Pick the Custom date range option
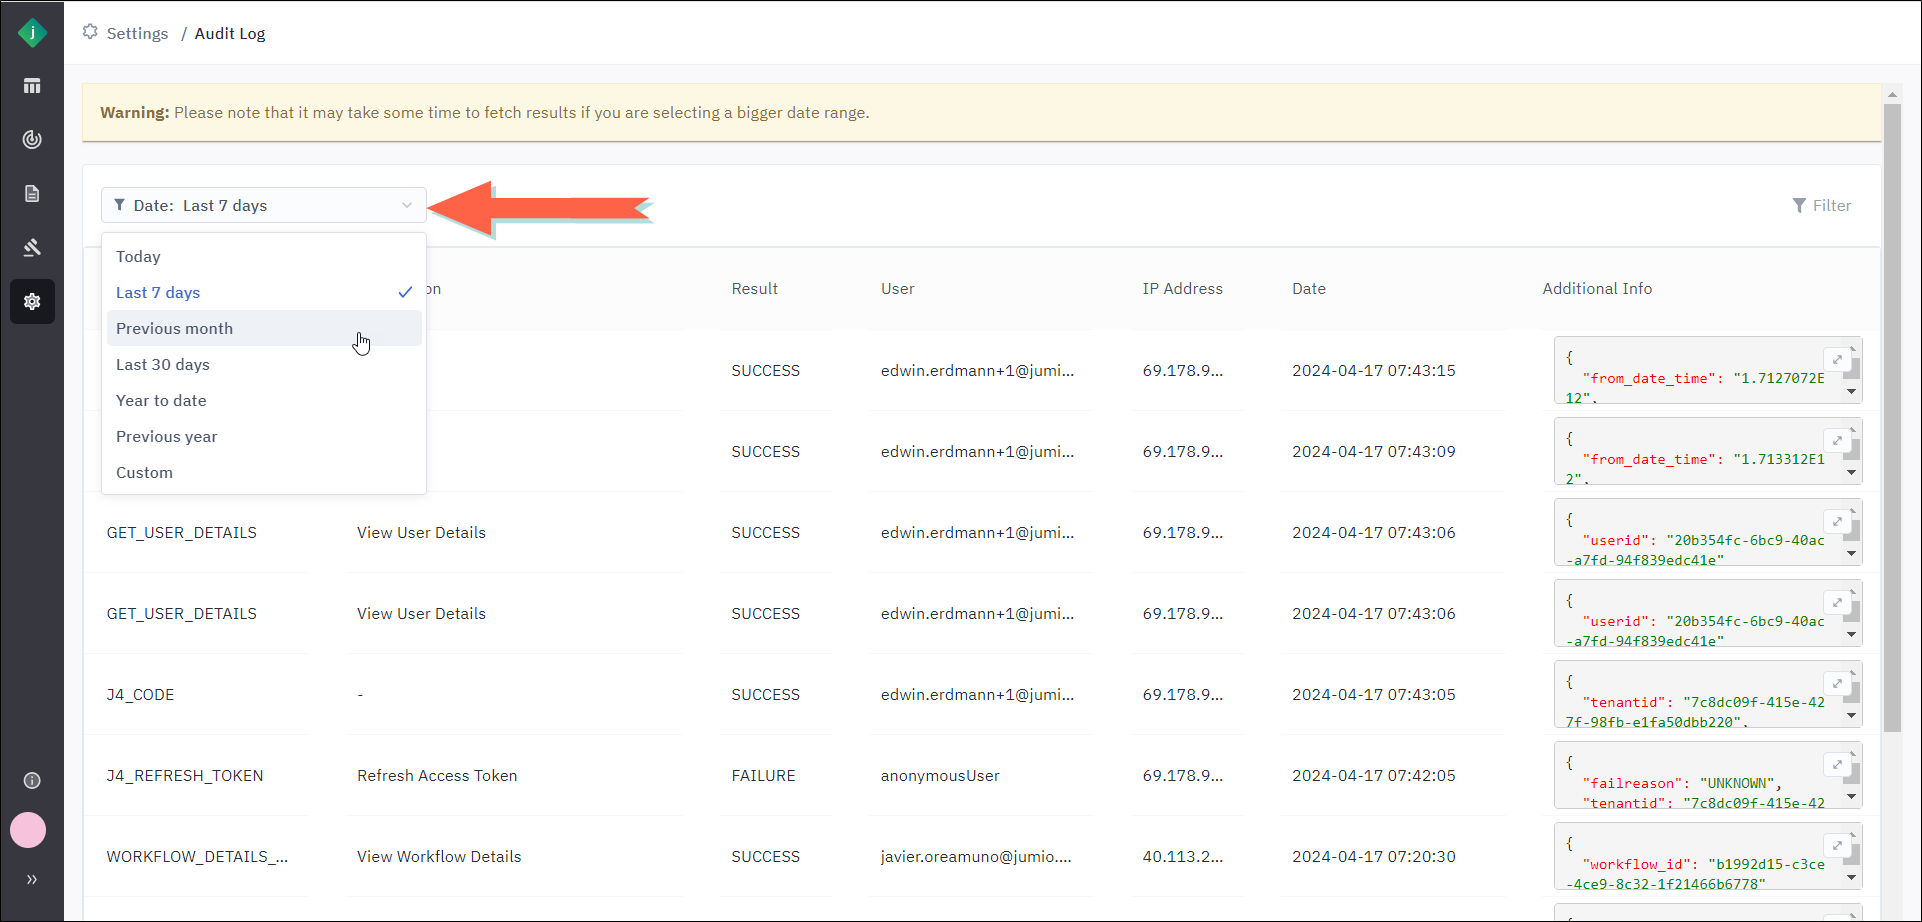1922x922 pixels. tap(144, 473)
